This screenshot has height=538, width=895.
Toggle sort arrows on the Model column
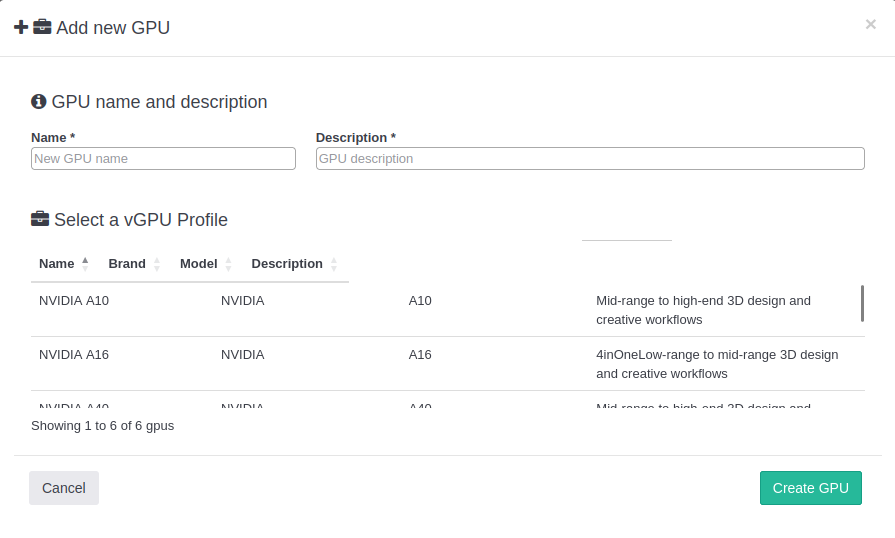coord(228,264)
